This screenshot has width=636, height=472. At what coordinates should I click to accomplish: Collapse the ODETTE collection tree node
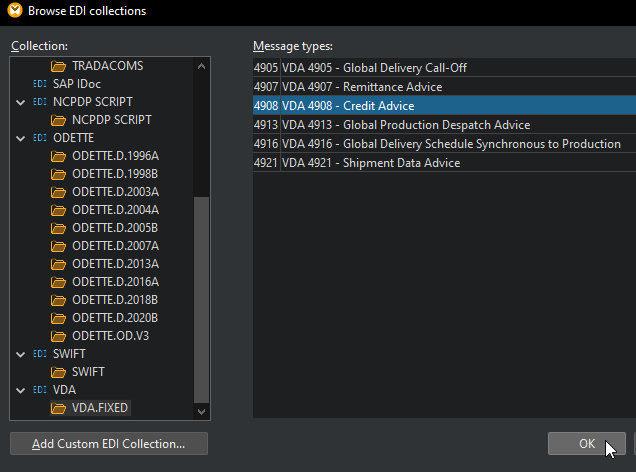pyautogui.click(x=21, y=138)
